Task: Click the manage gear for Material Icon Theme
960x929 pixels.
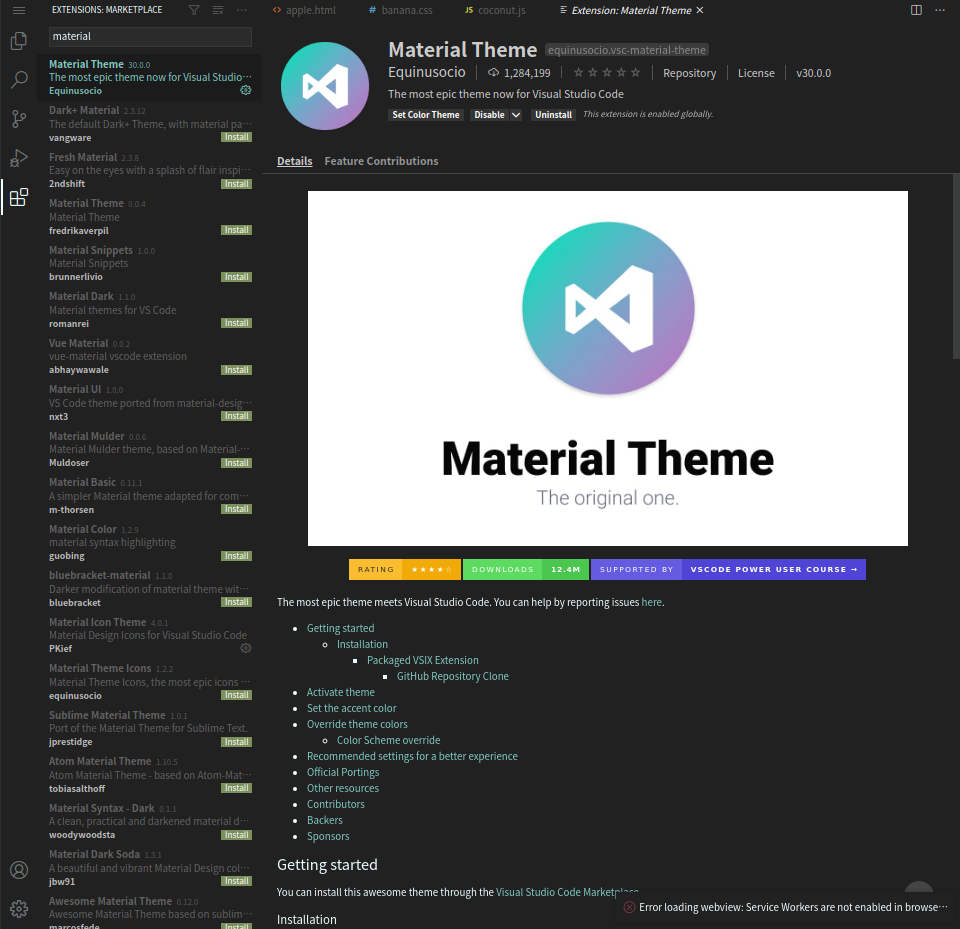Action: coord(246,648)
